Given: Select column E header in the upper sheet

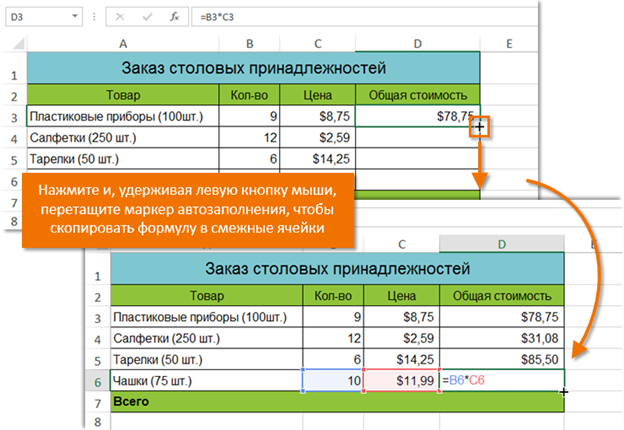Looking at the screenshot, I should pyautogui.click(x=509, y=43).
